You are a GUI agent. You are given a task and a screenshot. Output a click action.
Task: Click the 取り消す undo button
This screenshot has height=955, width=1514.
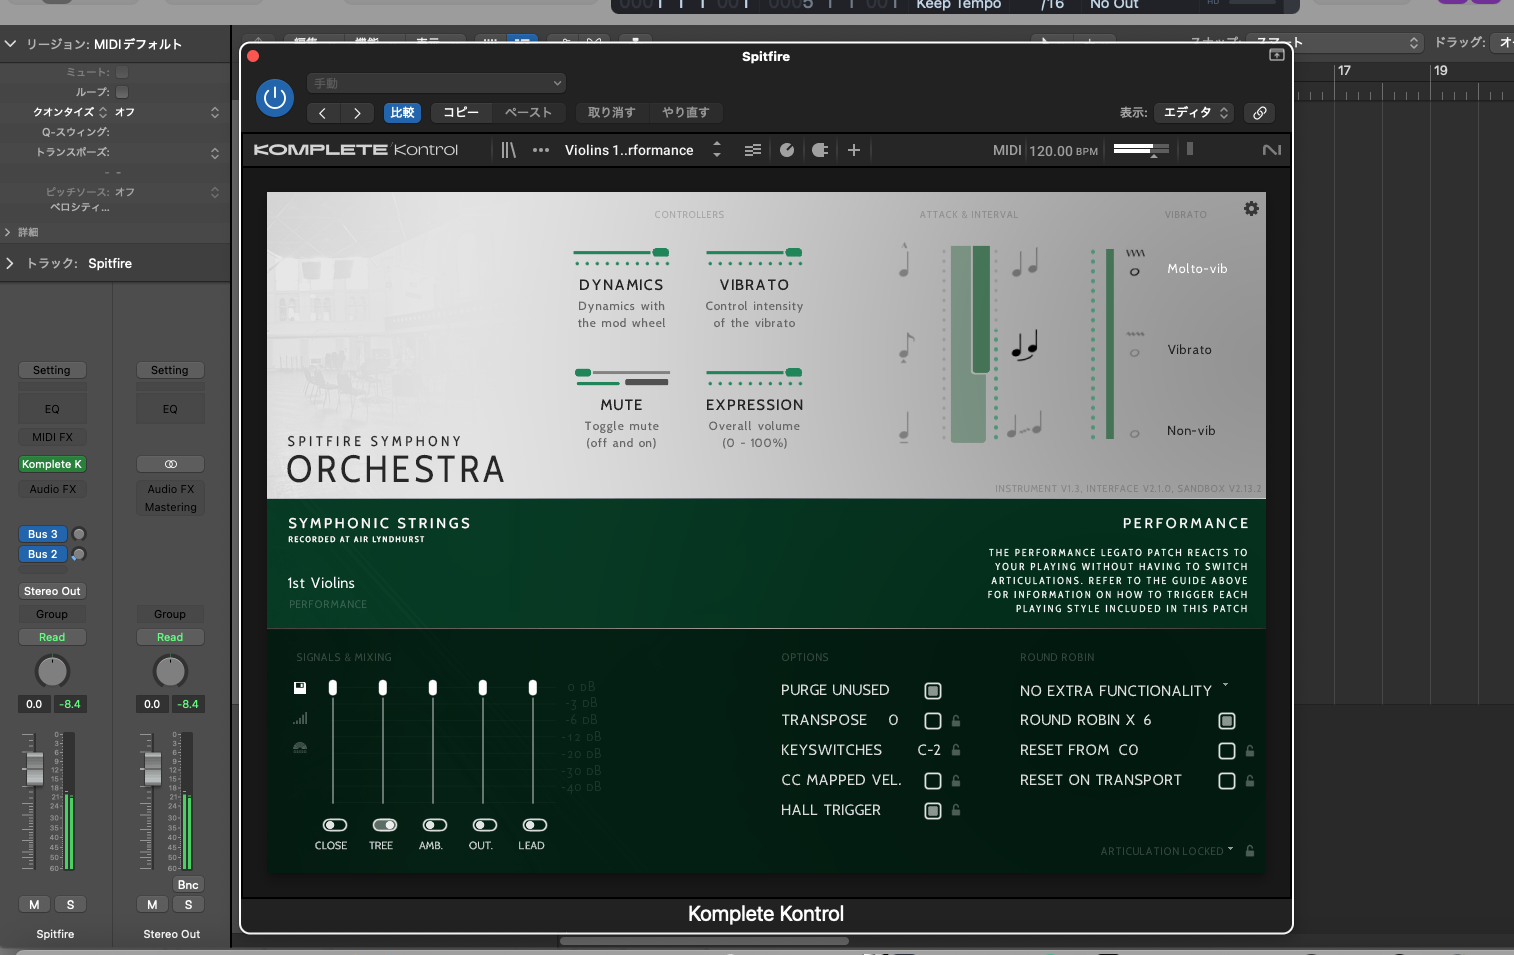pyautogui.click(x=611, y=113)
